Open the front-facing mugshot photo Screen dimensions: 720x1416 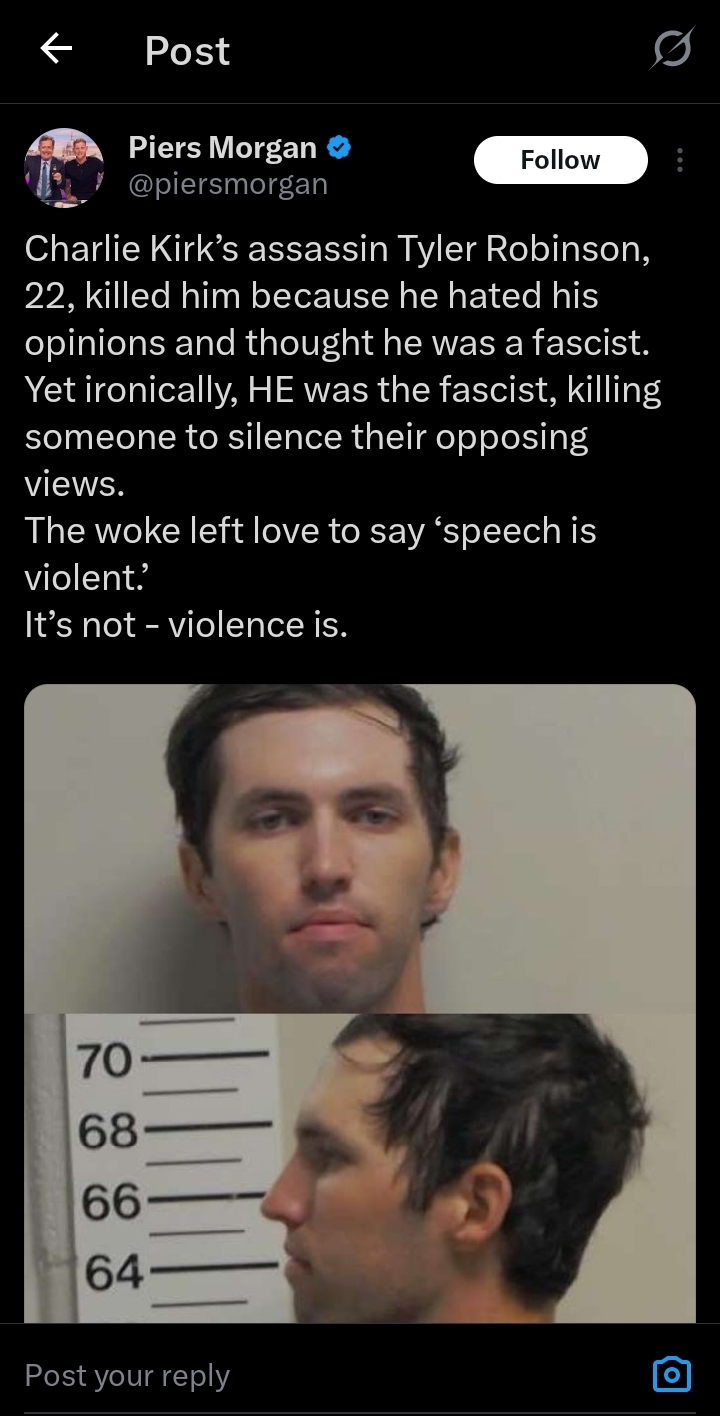[360, 848]
